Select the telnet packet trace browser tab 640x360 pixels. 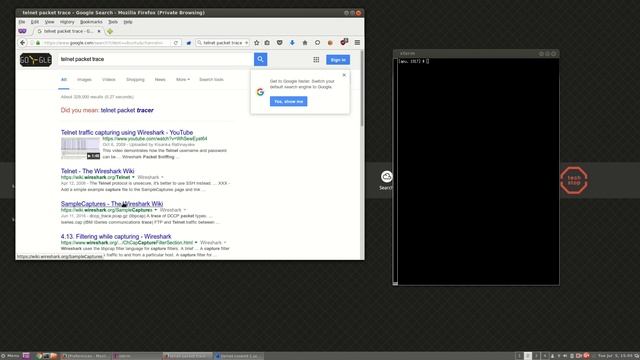(68, 31)
